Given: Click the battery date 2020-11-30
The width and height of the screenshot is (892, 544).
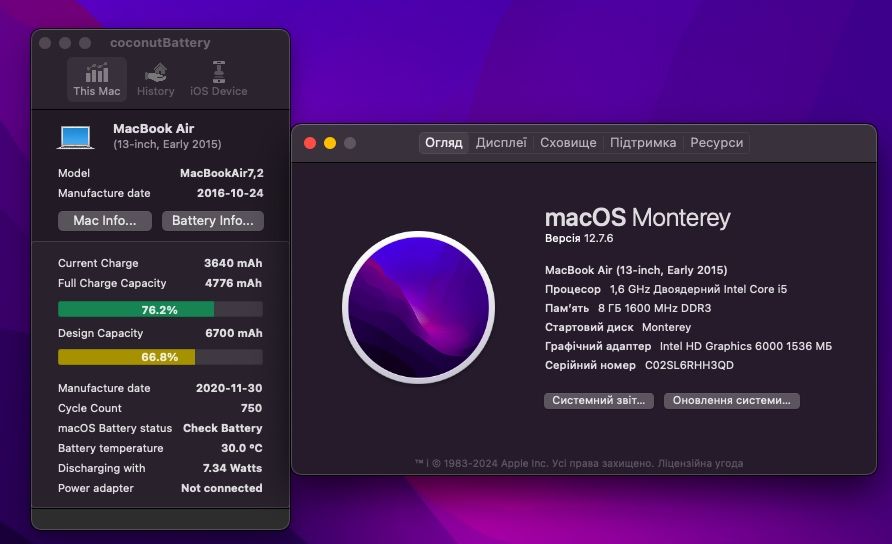Looking at the screenshot, I should pos(229,388).
